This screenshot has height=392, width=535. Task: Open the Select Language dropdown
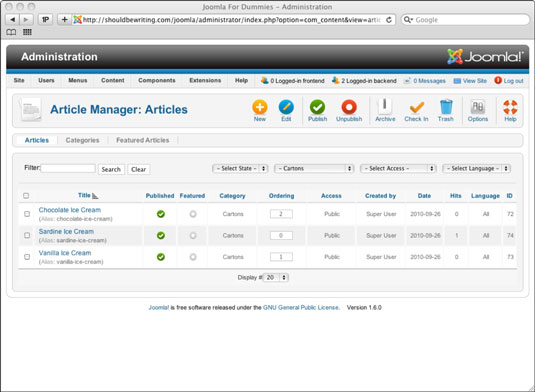[x=476, y=169]
